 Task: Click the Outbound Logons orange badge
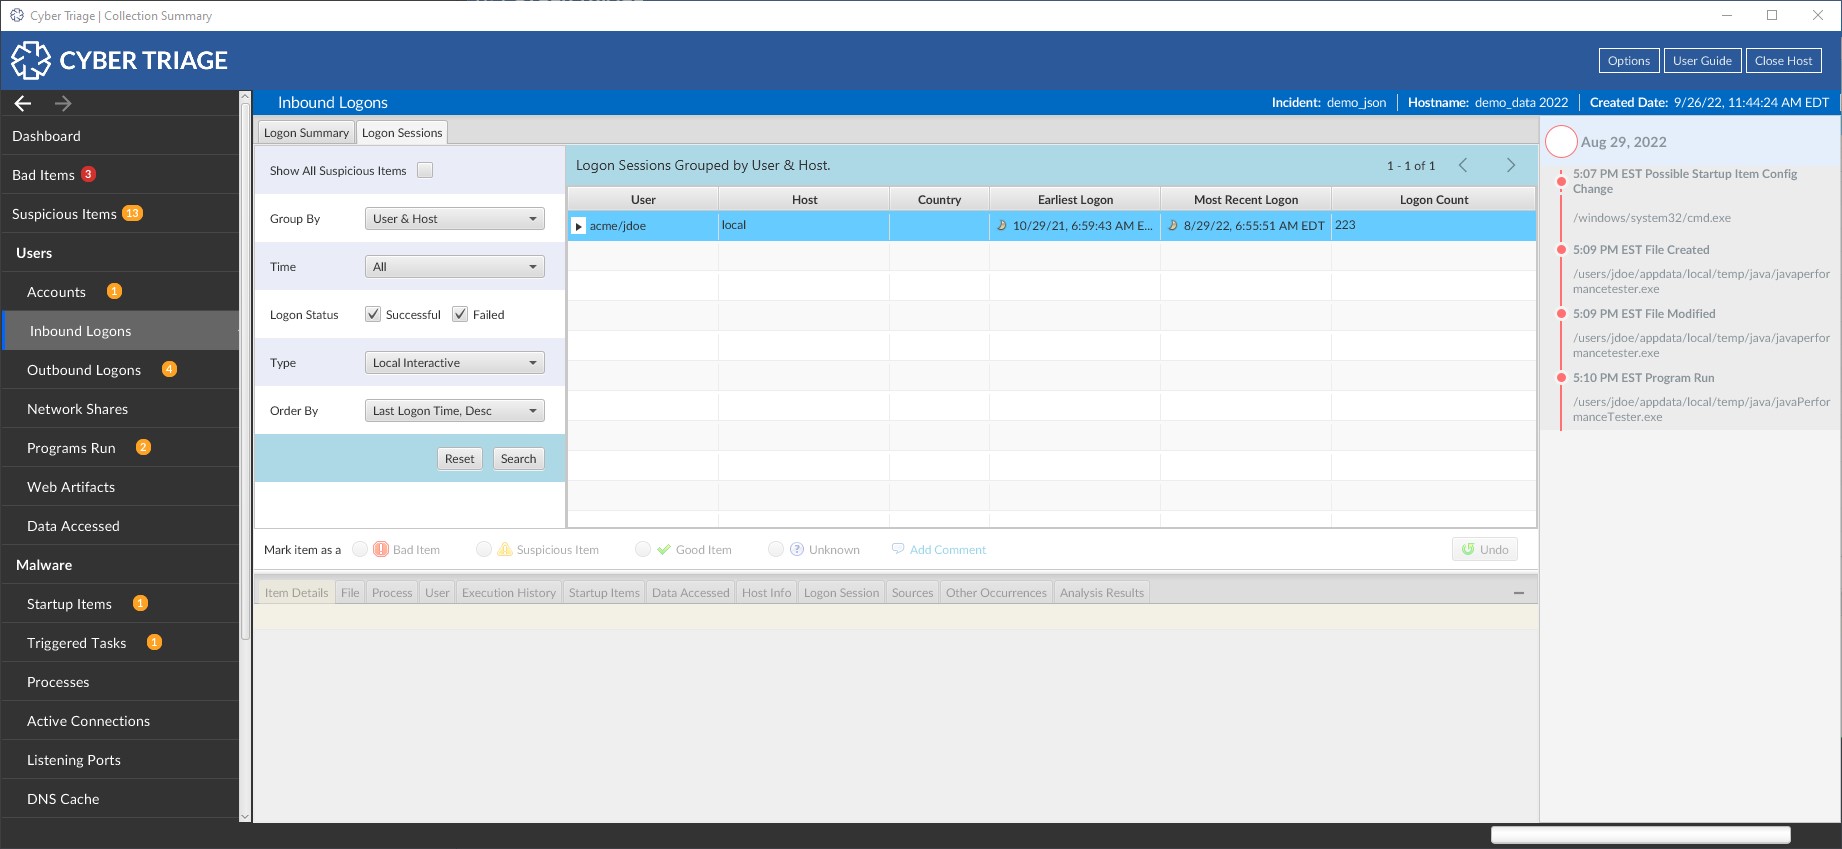pos(169,369)
